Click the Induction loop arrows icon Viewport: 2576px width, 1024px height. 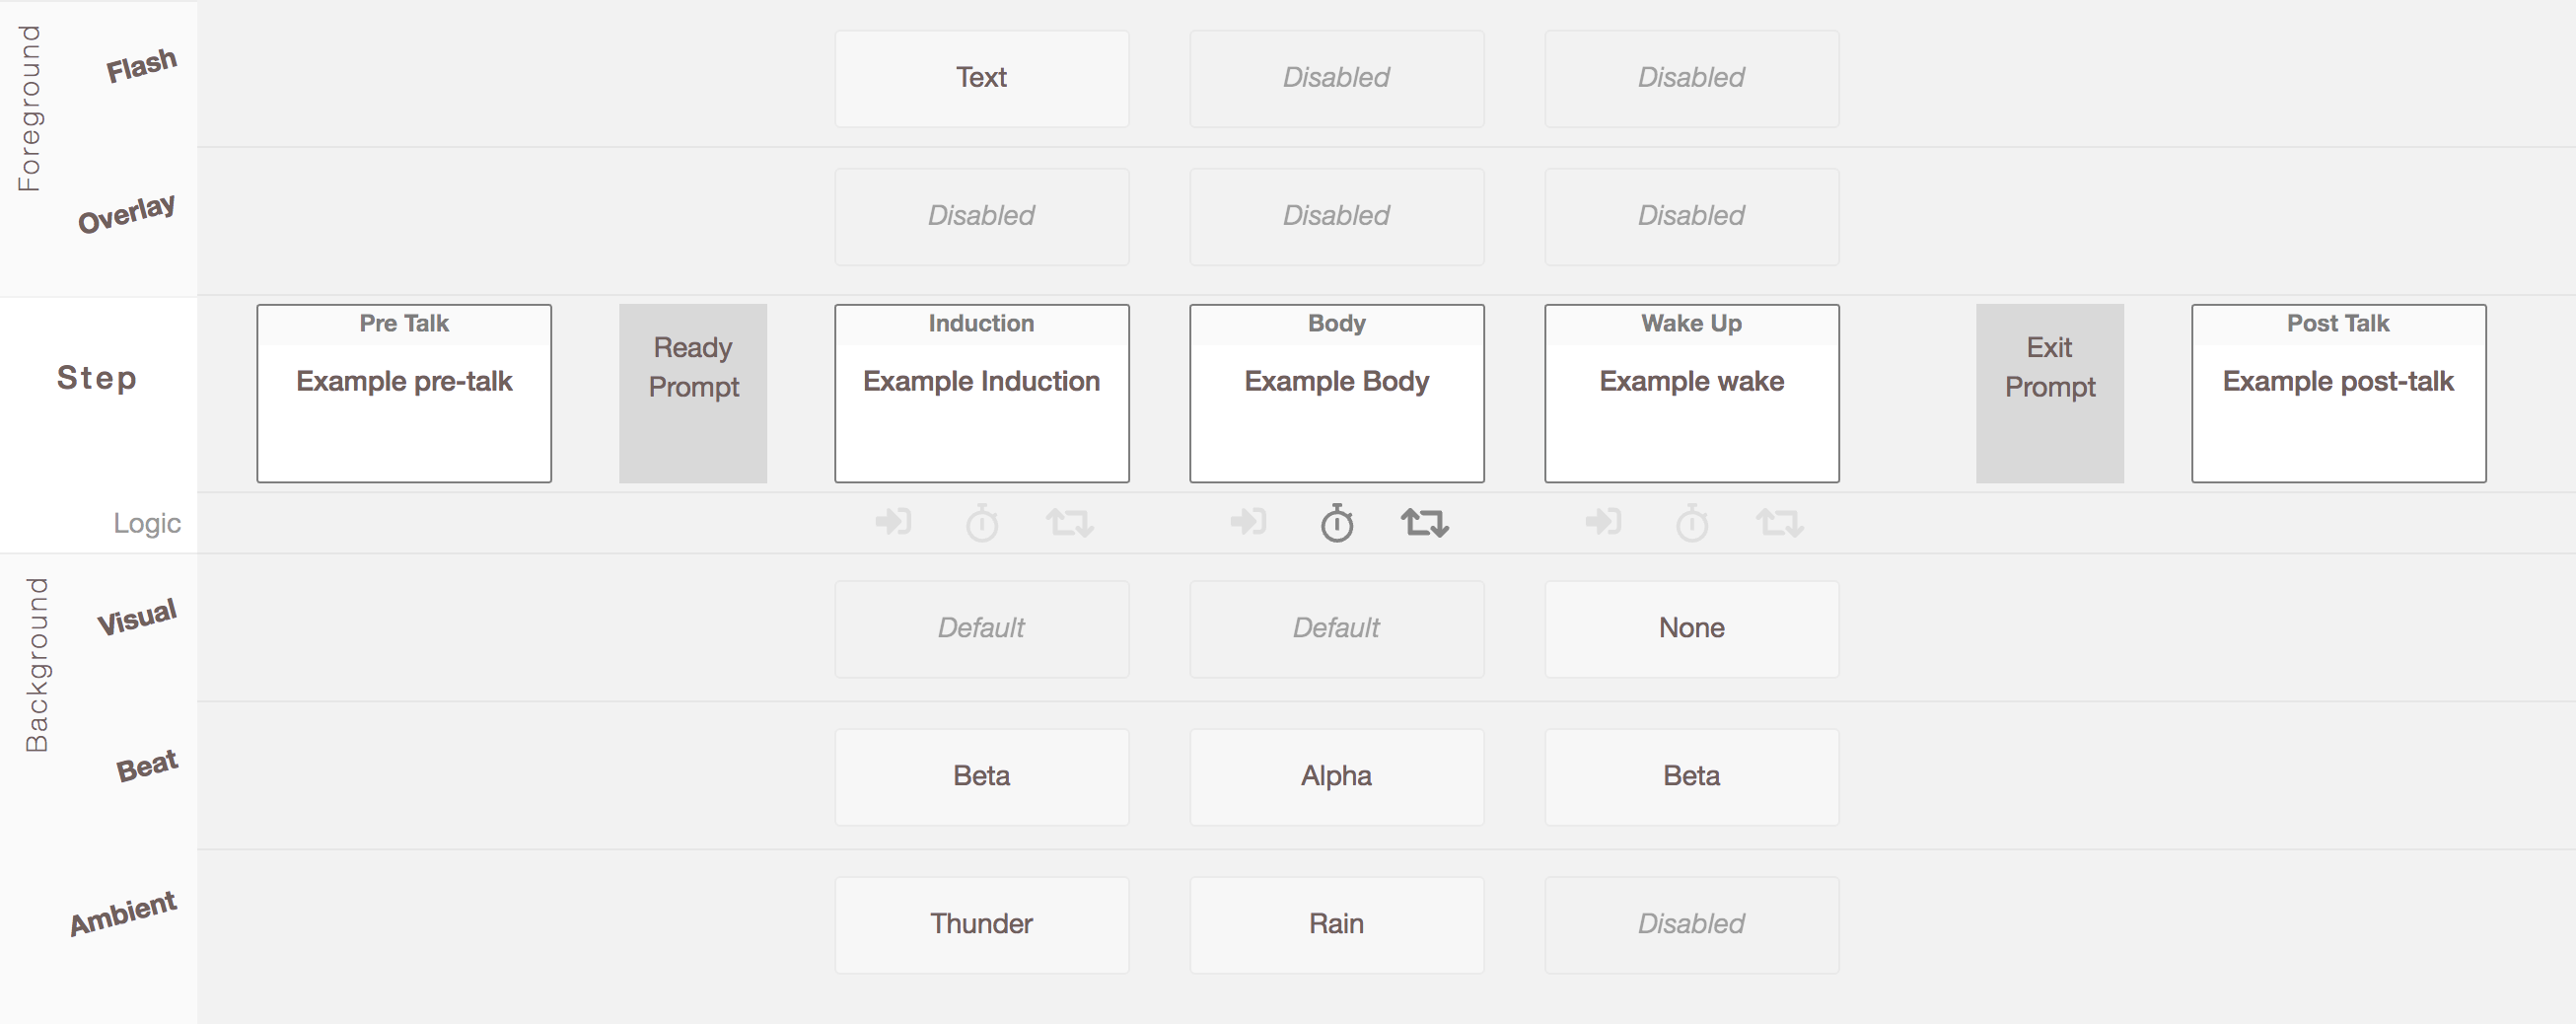point(1070,523)
